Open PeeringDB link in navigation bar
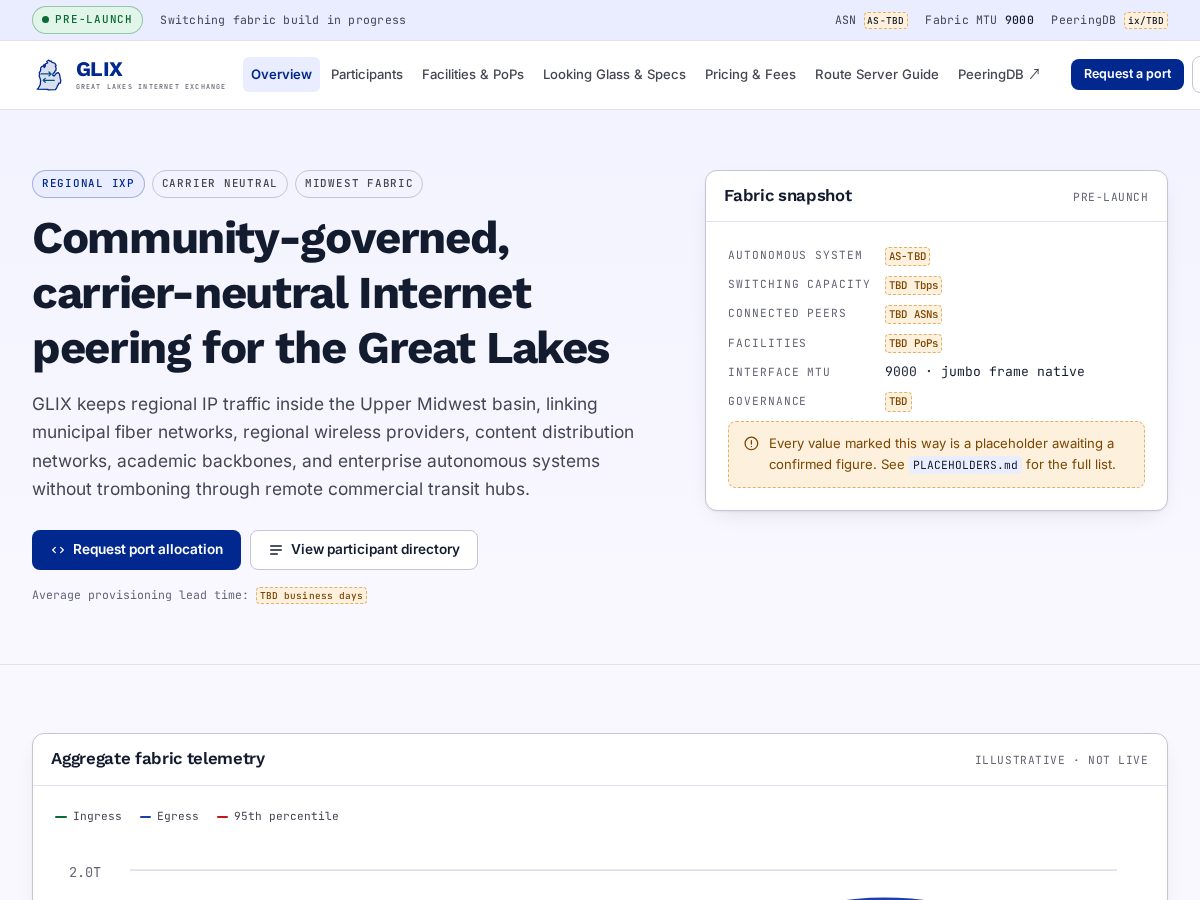Viewport: 1200px width, 900px height. pos(999,74)
